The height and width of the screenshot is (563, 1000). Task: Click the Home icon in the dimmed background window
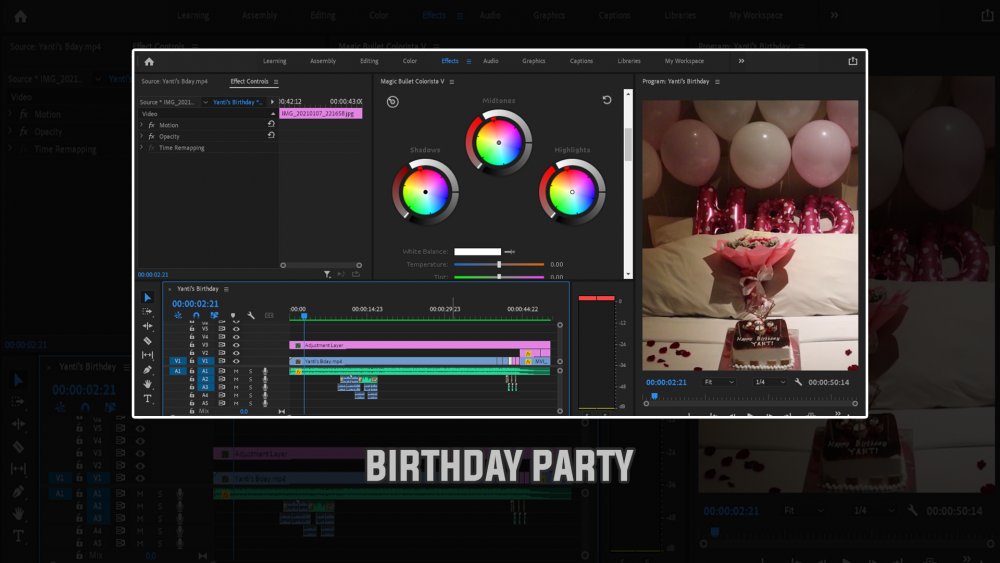pos(20,17)
